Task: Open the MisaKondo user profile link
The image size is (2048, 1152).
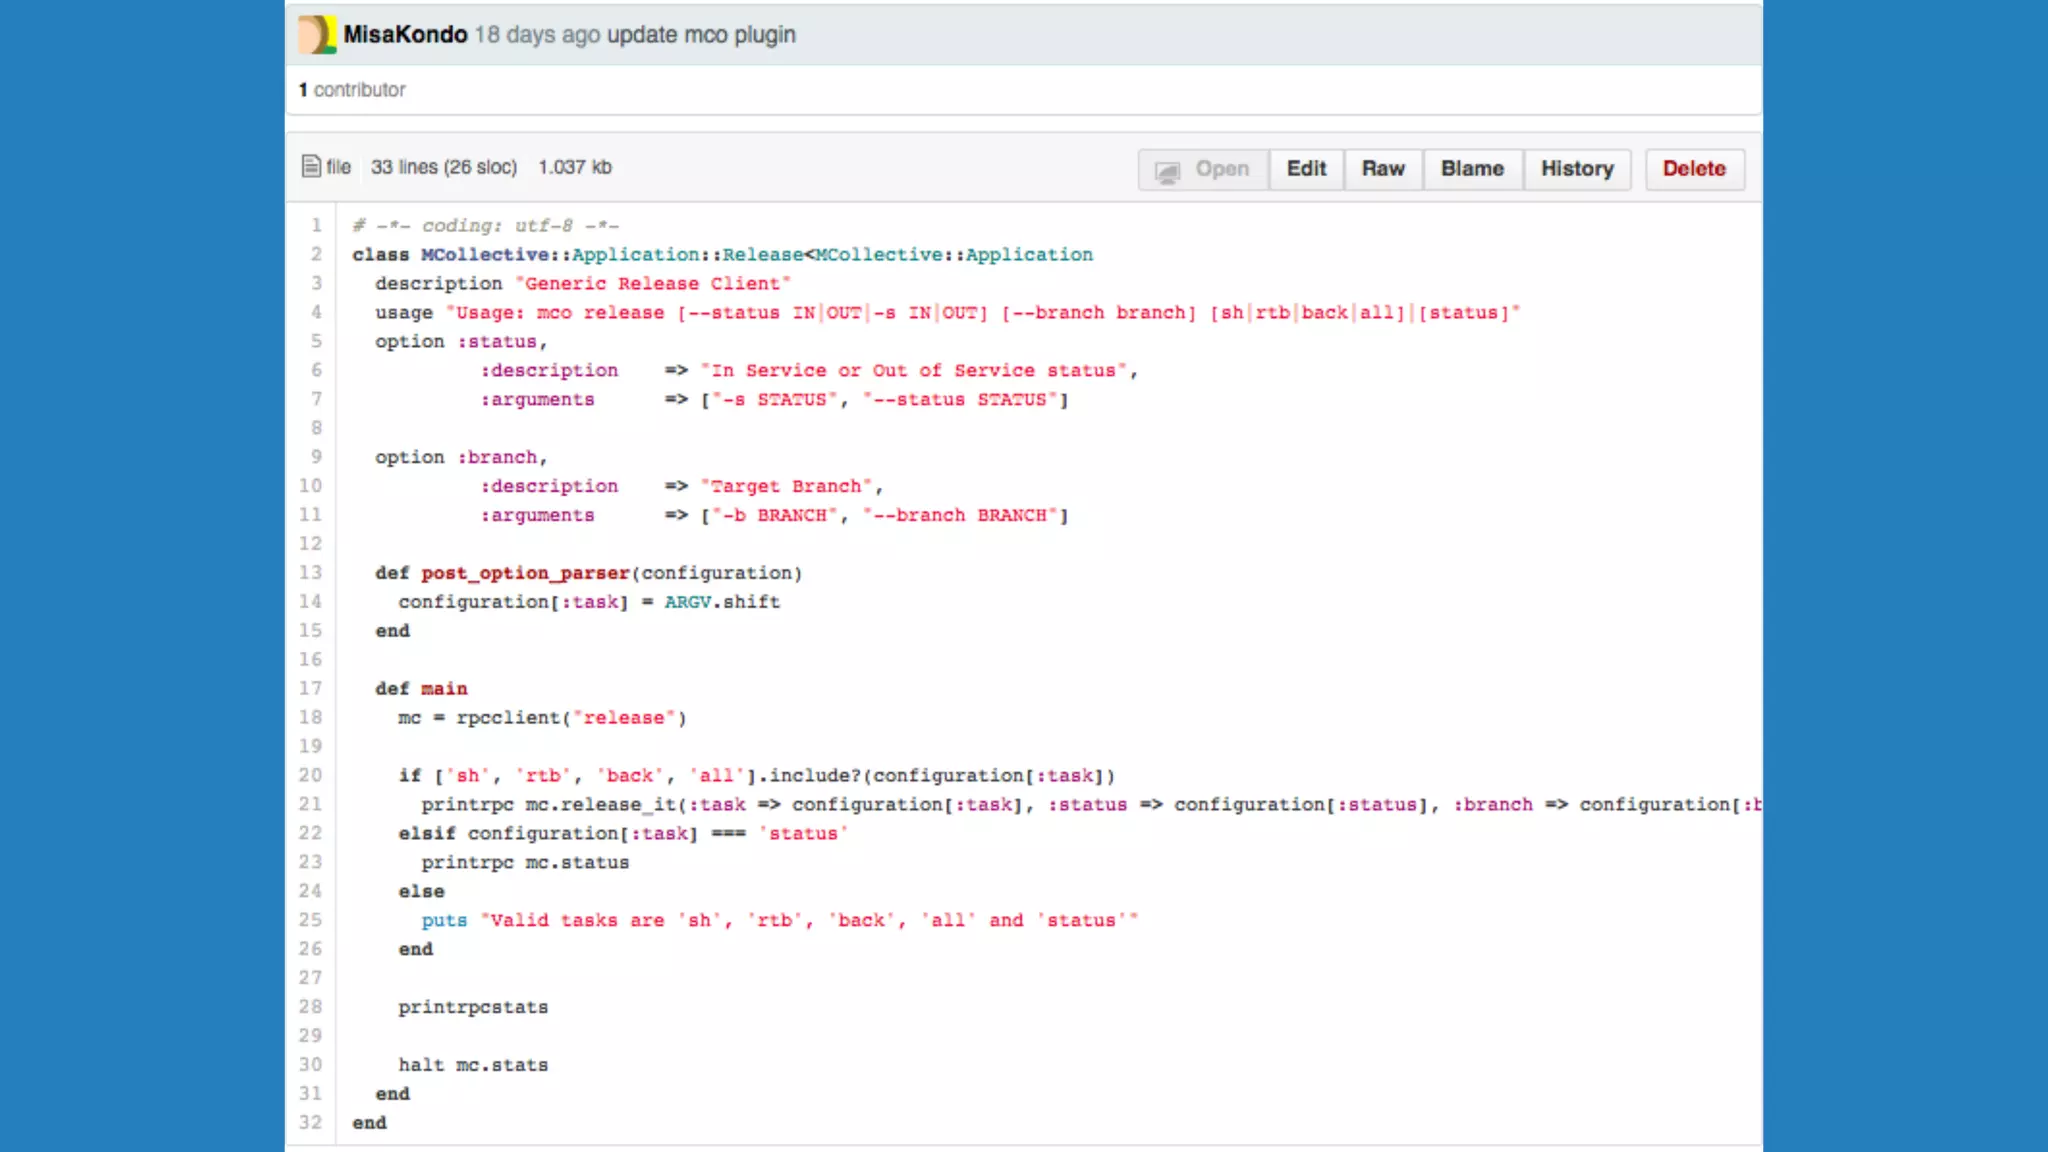Action: click(x=405, y=35)
